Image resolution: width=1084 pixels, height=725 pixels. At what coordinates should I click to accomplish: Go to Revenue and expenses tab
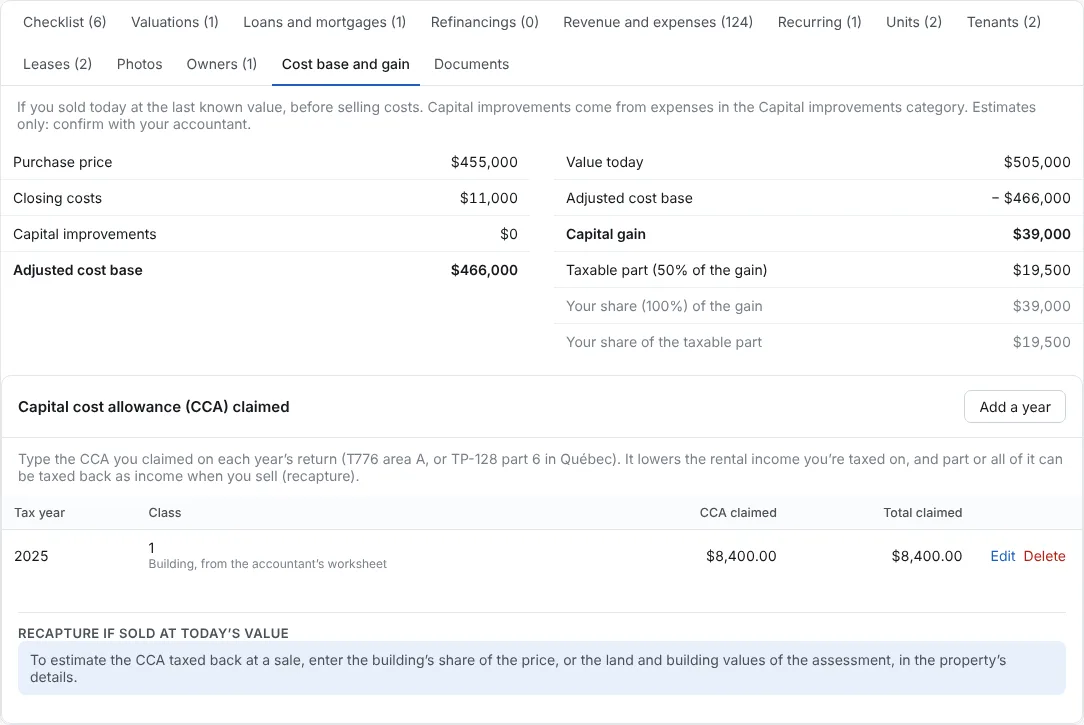[x=658, y=22]
